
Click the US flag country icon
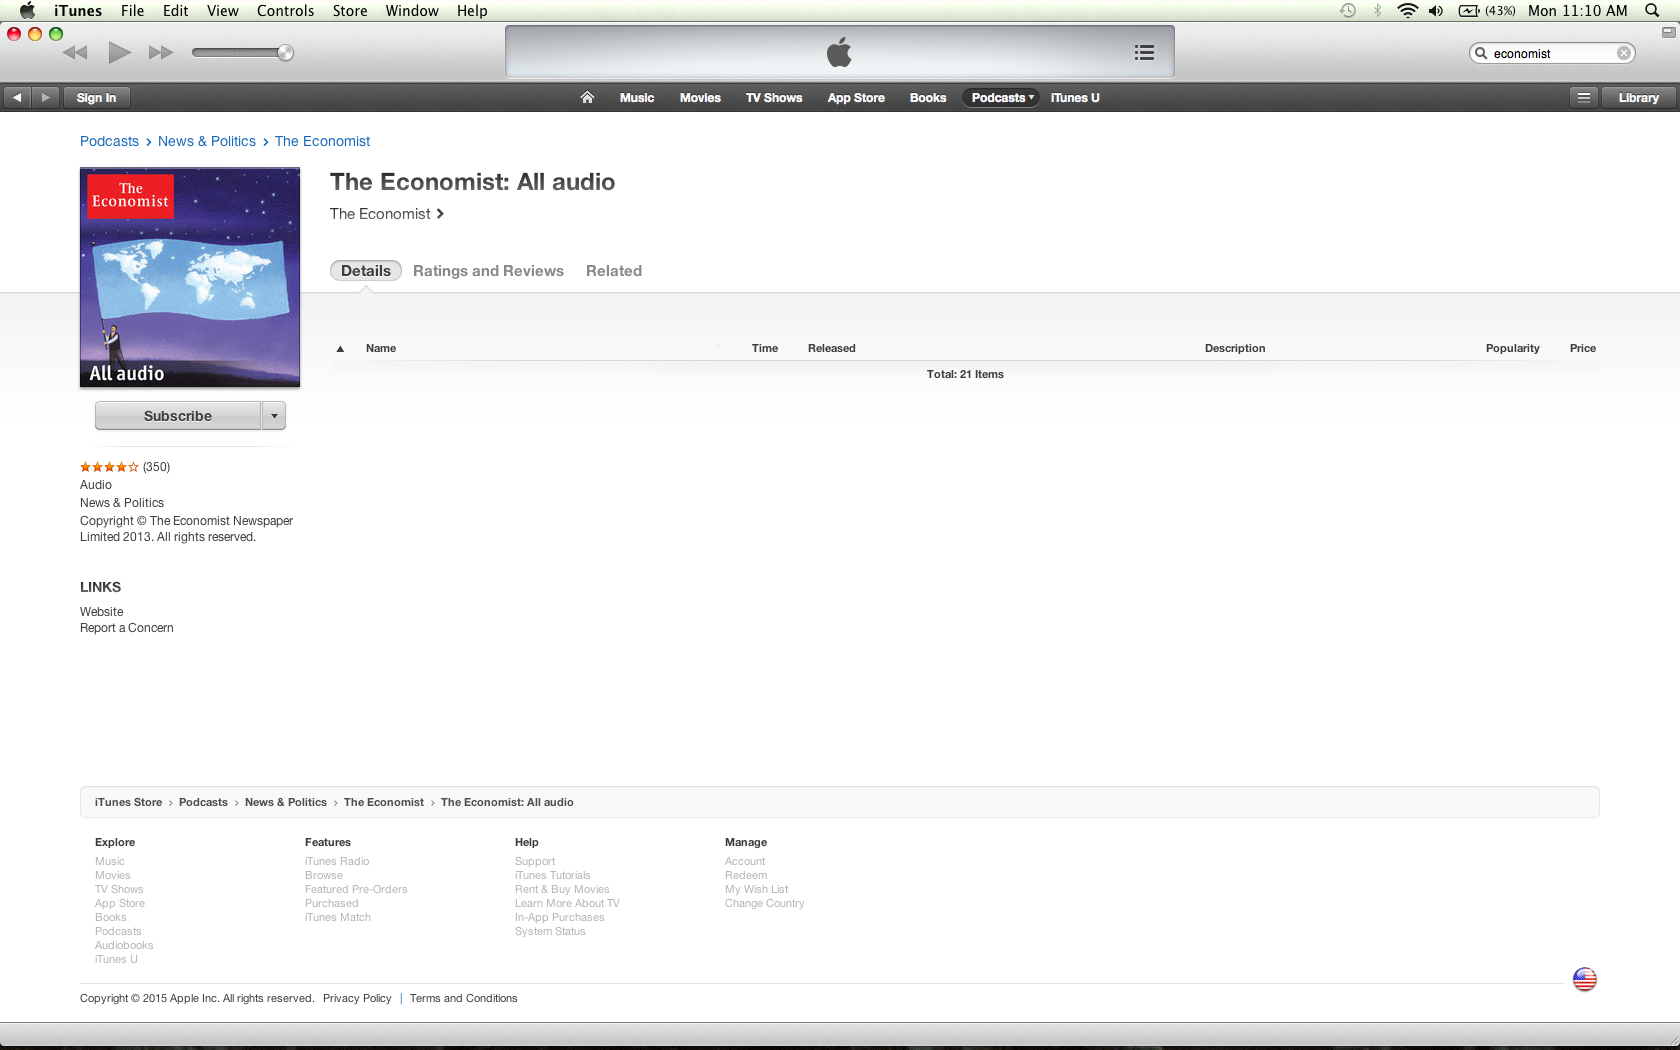click(x=1585, y=979)
